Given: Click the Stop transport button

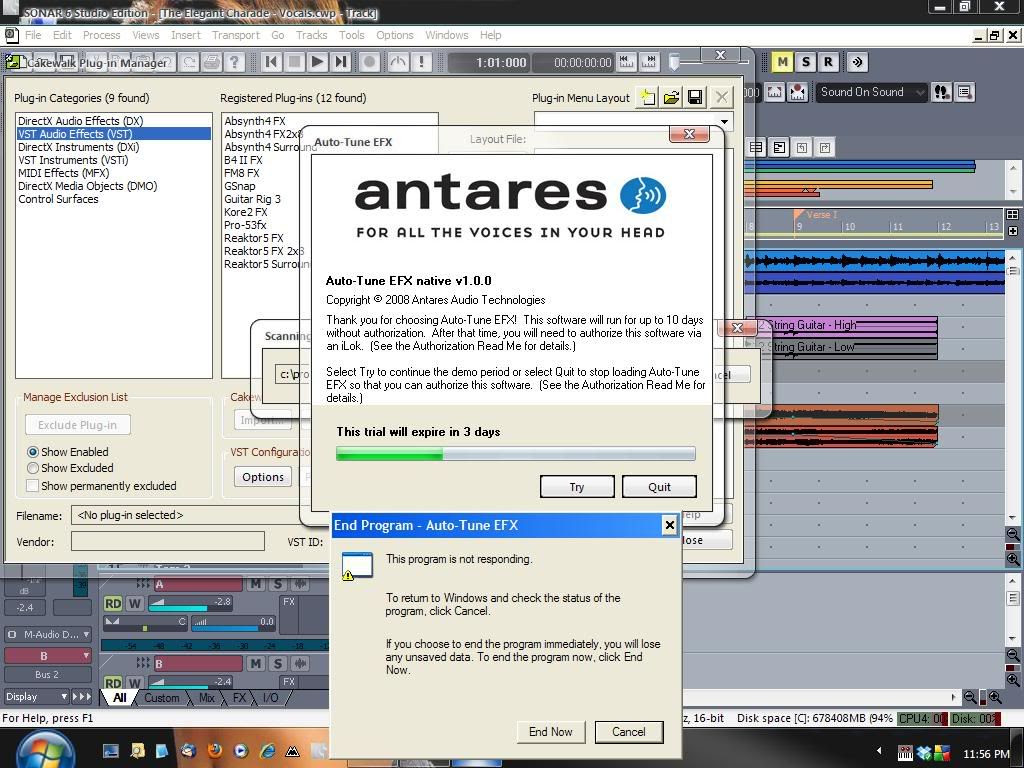Looking at the screenshot, I should click(295, 62).
